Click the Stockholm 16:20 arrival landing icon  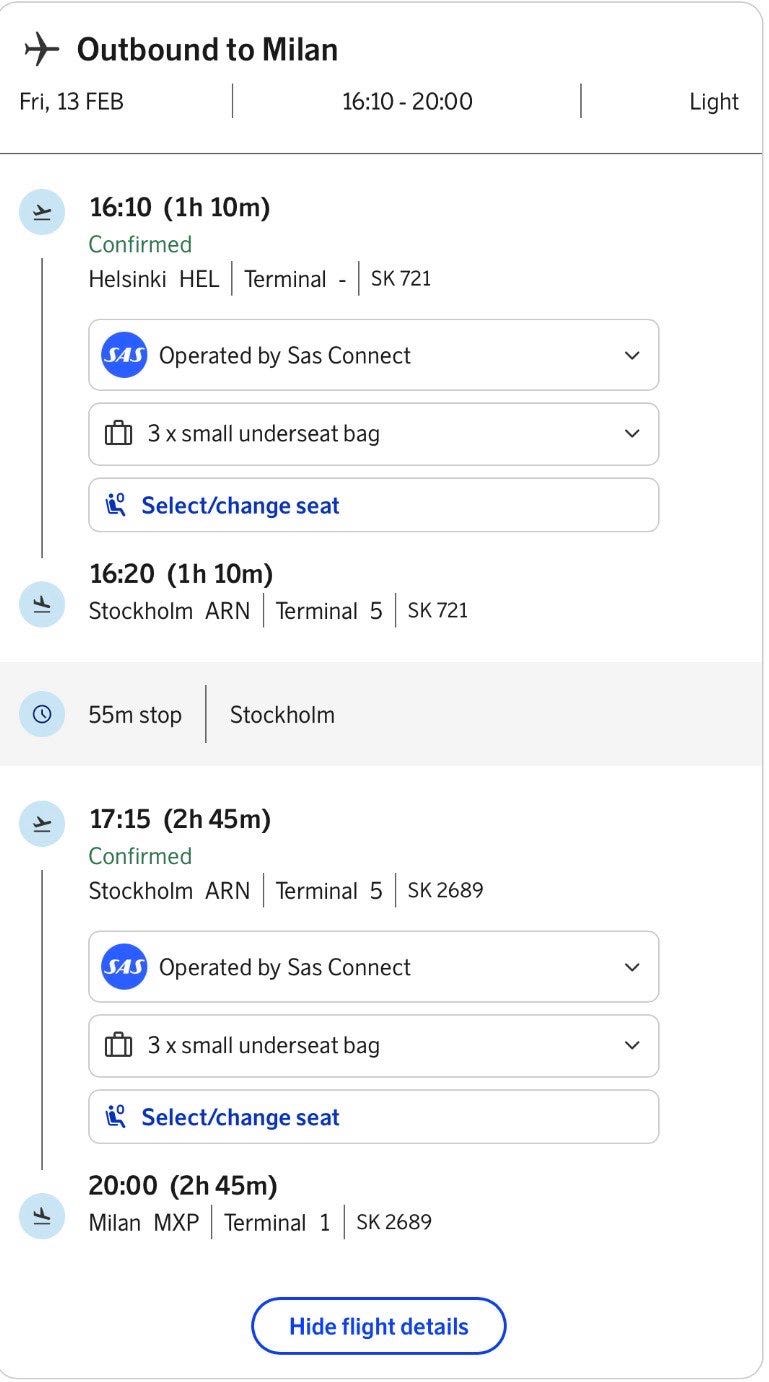42,604
